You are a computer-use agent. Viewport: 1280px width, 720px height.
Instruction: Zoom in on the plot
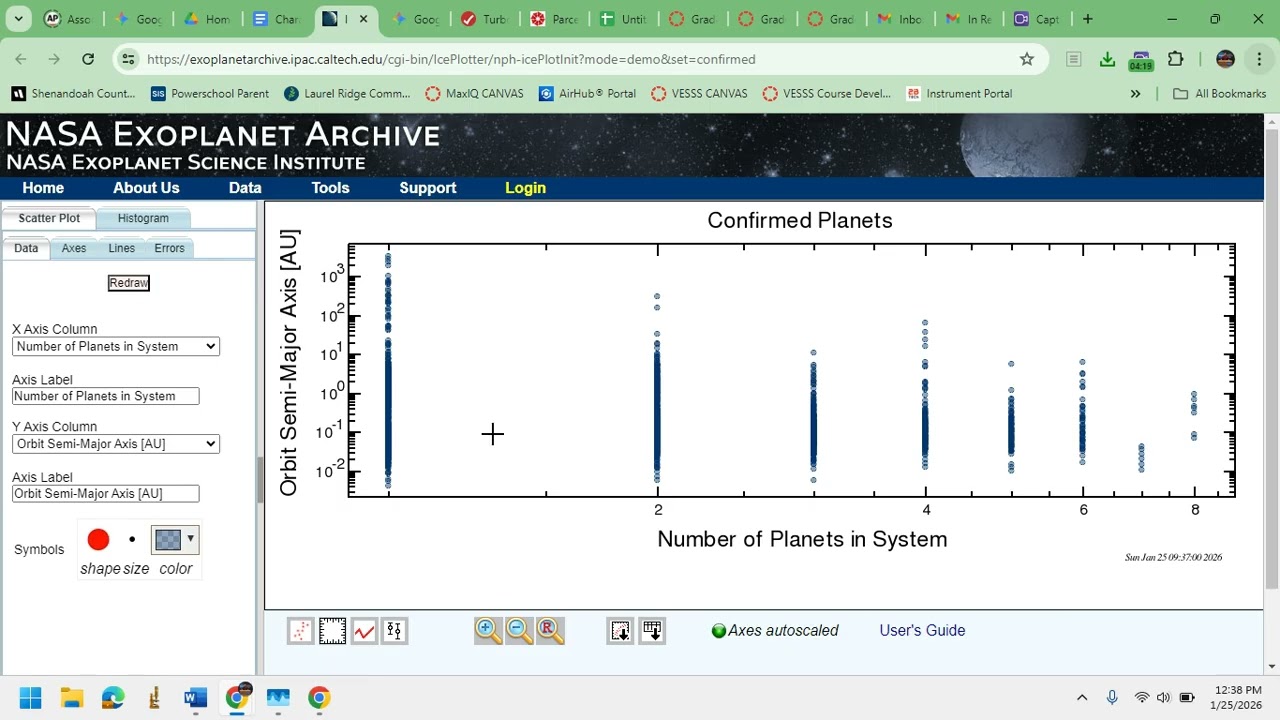click(488, 631)
